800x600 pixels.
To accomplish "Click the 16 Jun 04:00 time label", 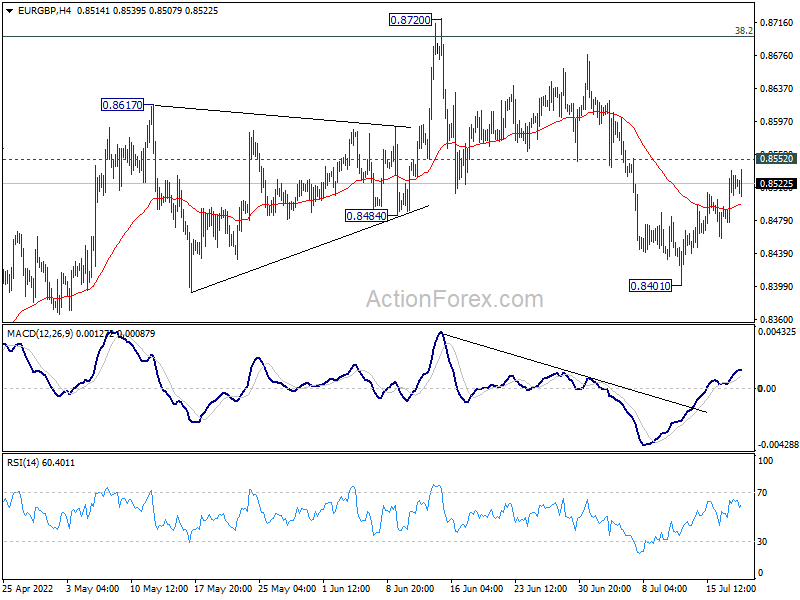I will 477,588.
